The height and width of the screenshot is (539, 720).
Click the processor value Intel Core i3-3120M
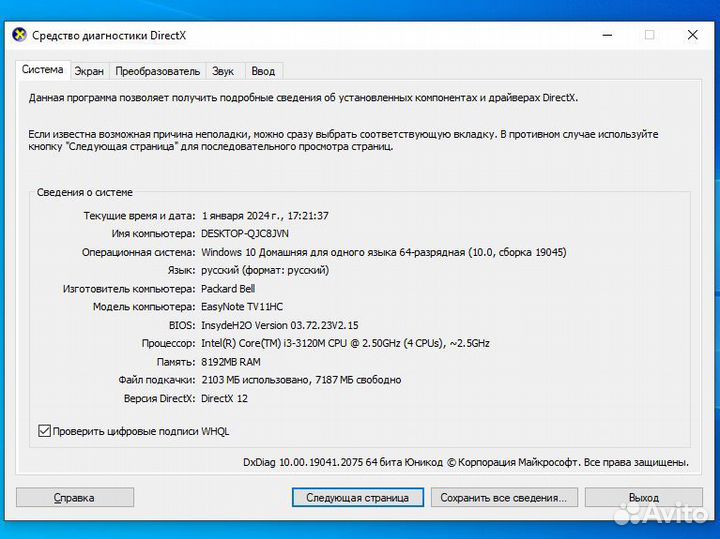point(345,343)
